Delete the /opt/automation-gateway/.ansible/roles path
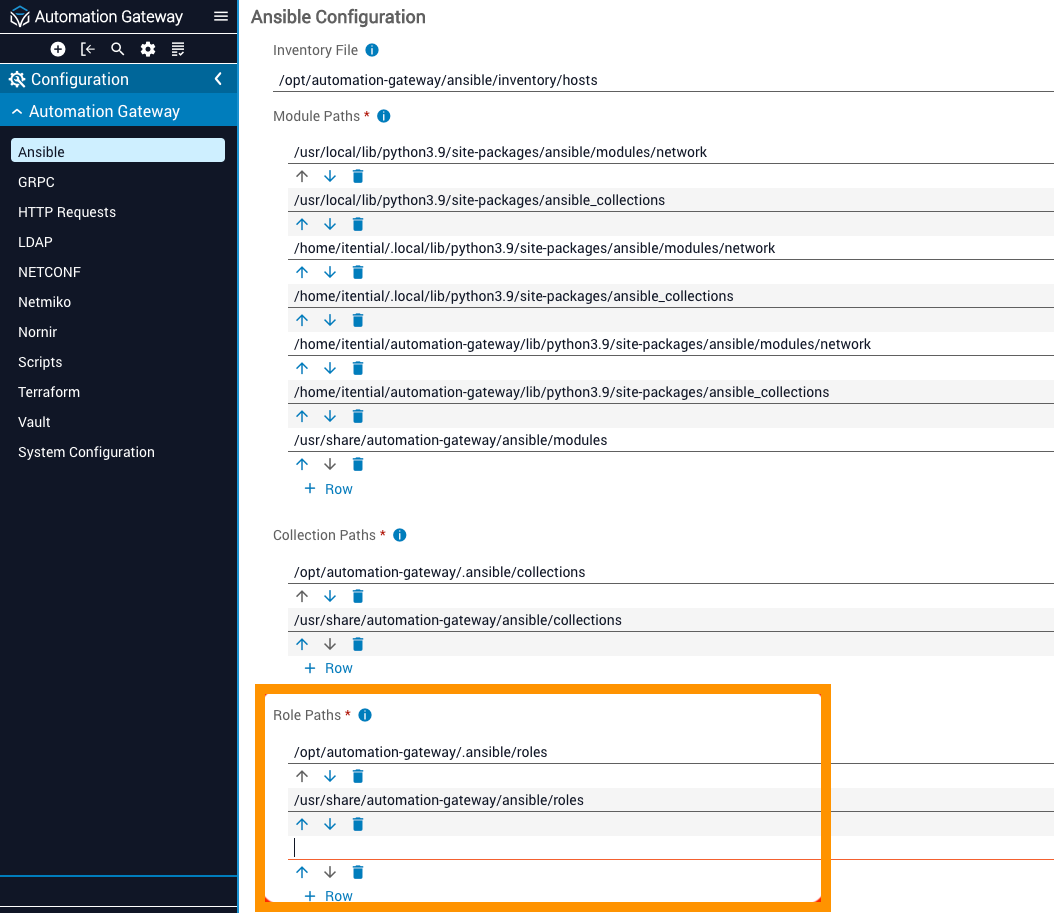Image resolution: width=1054 pixels, height=913 pixels. [358, 776]
